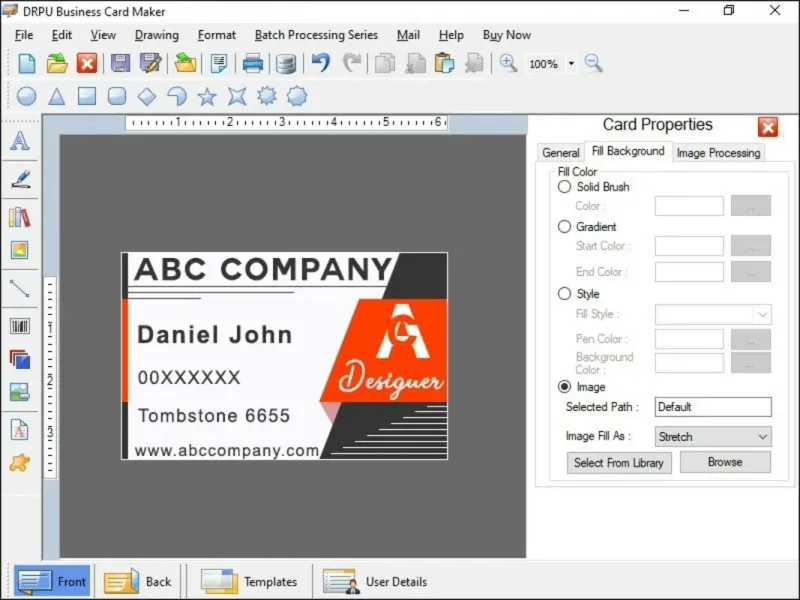Switch to the General tab
The image size is (800, 600).
561,153
